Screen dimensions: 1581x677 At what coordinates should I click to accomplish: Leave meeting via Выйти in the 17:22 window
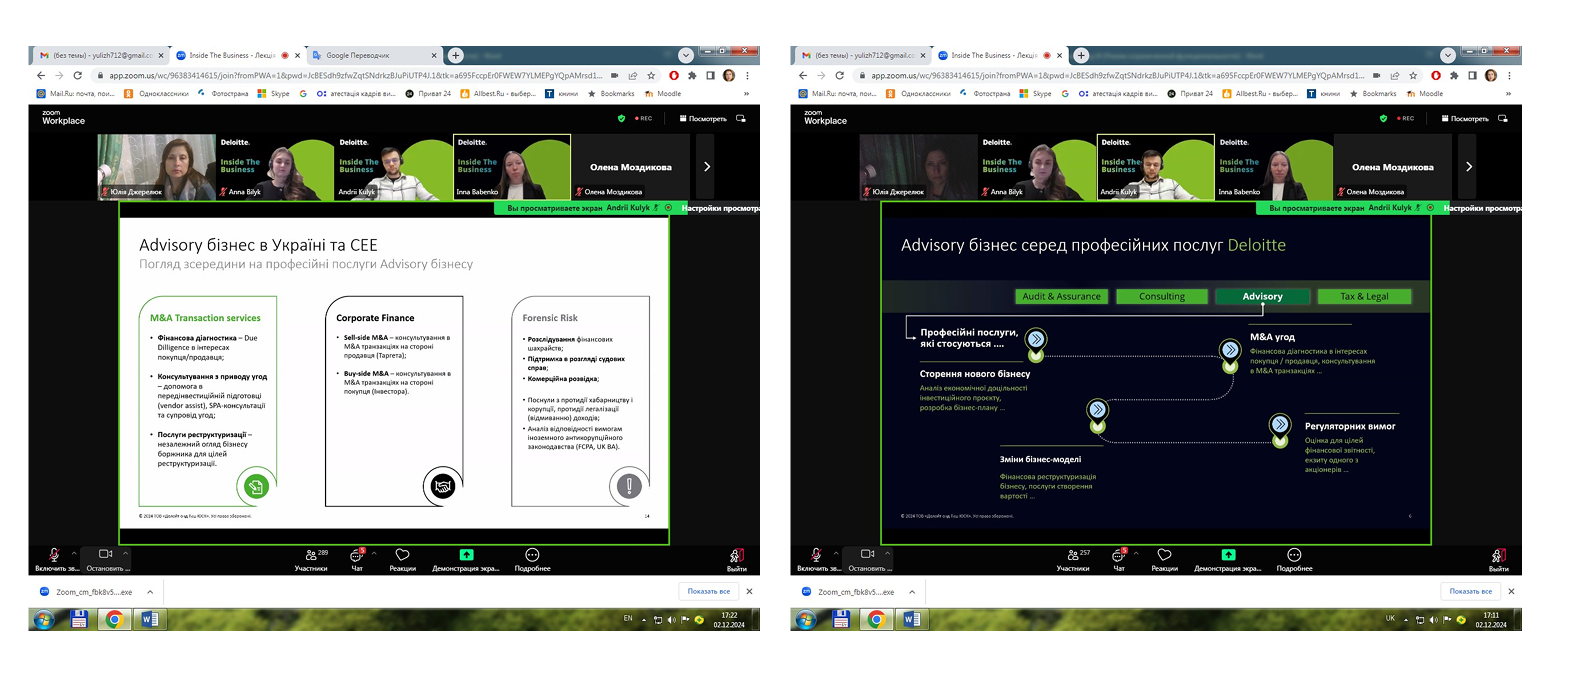736,560
